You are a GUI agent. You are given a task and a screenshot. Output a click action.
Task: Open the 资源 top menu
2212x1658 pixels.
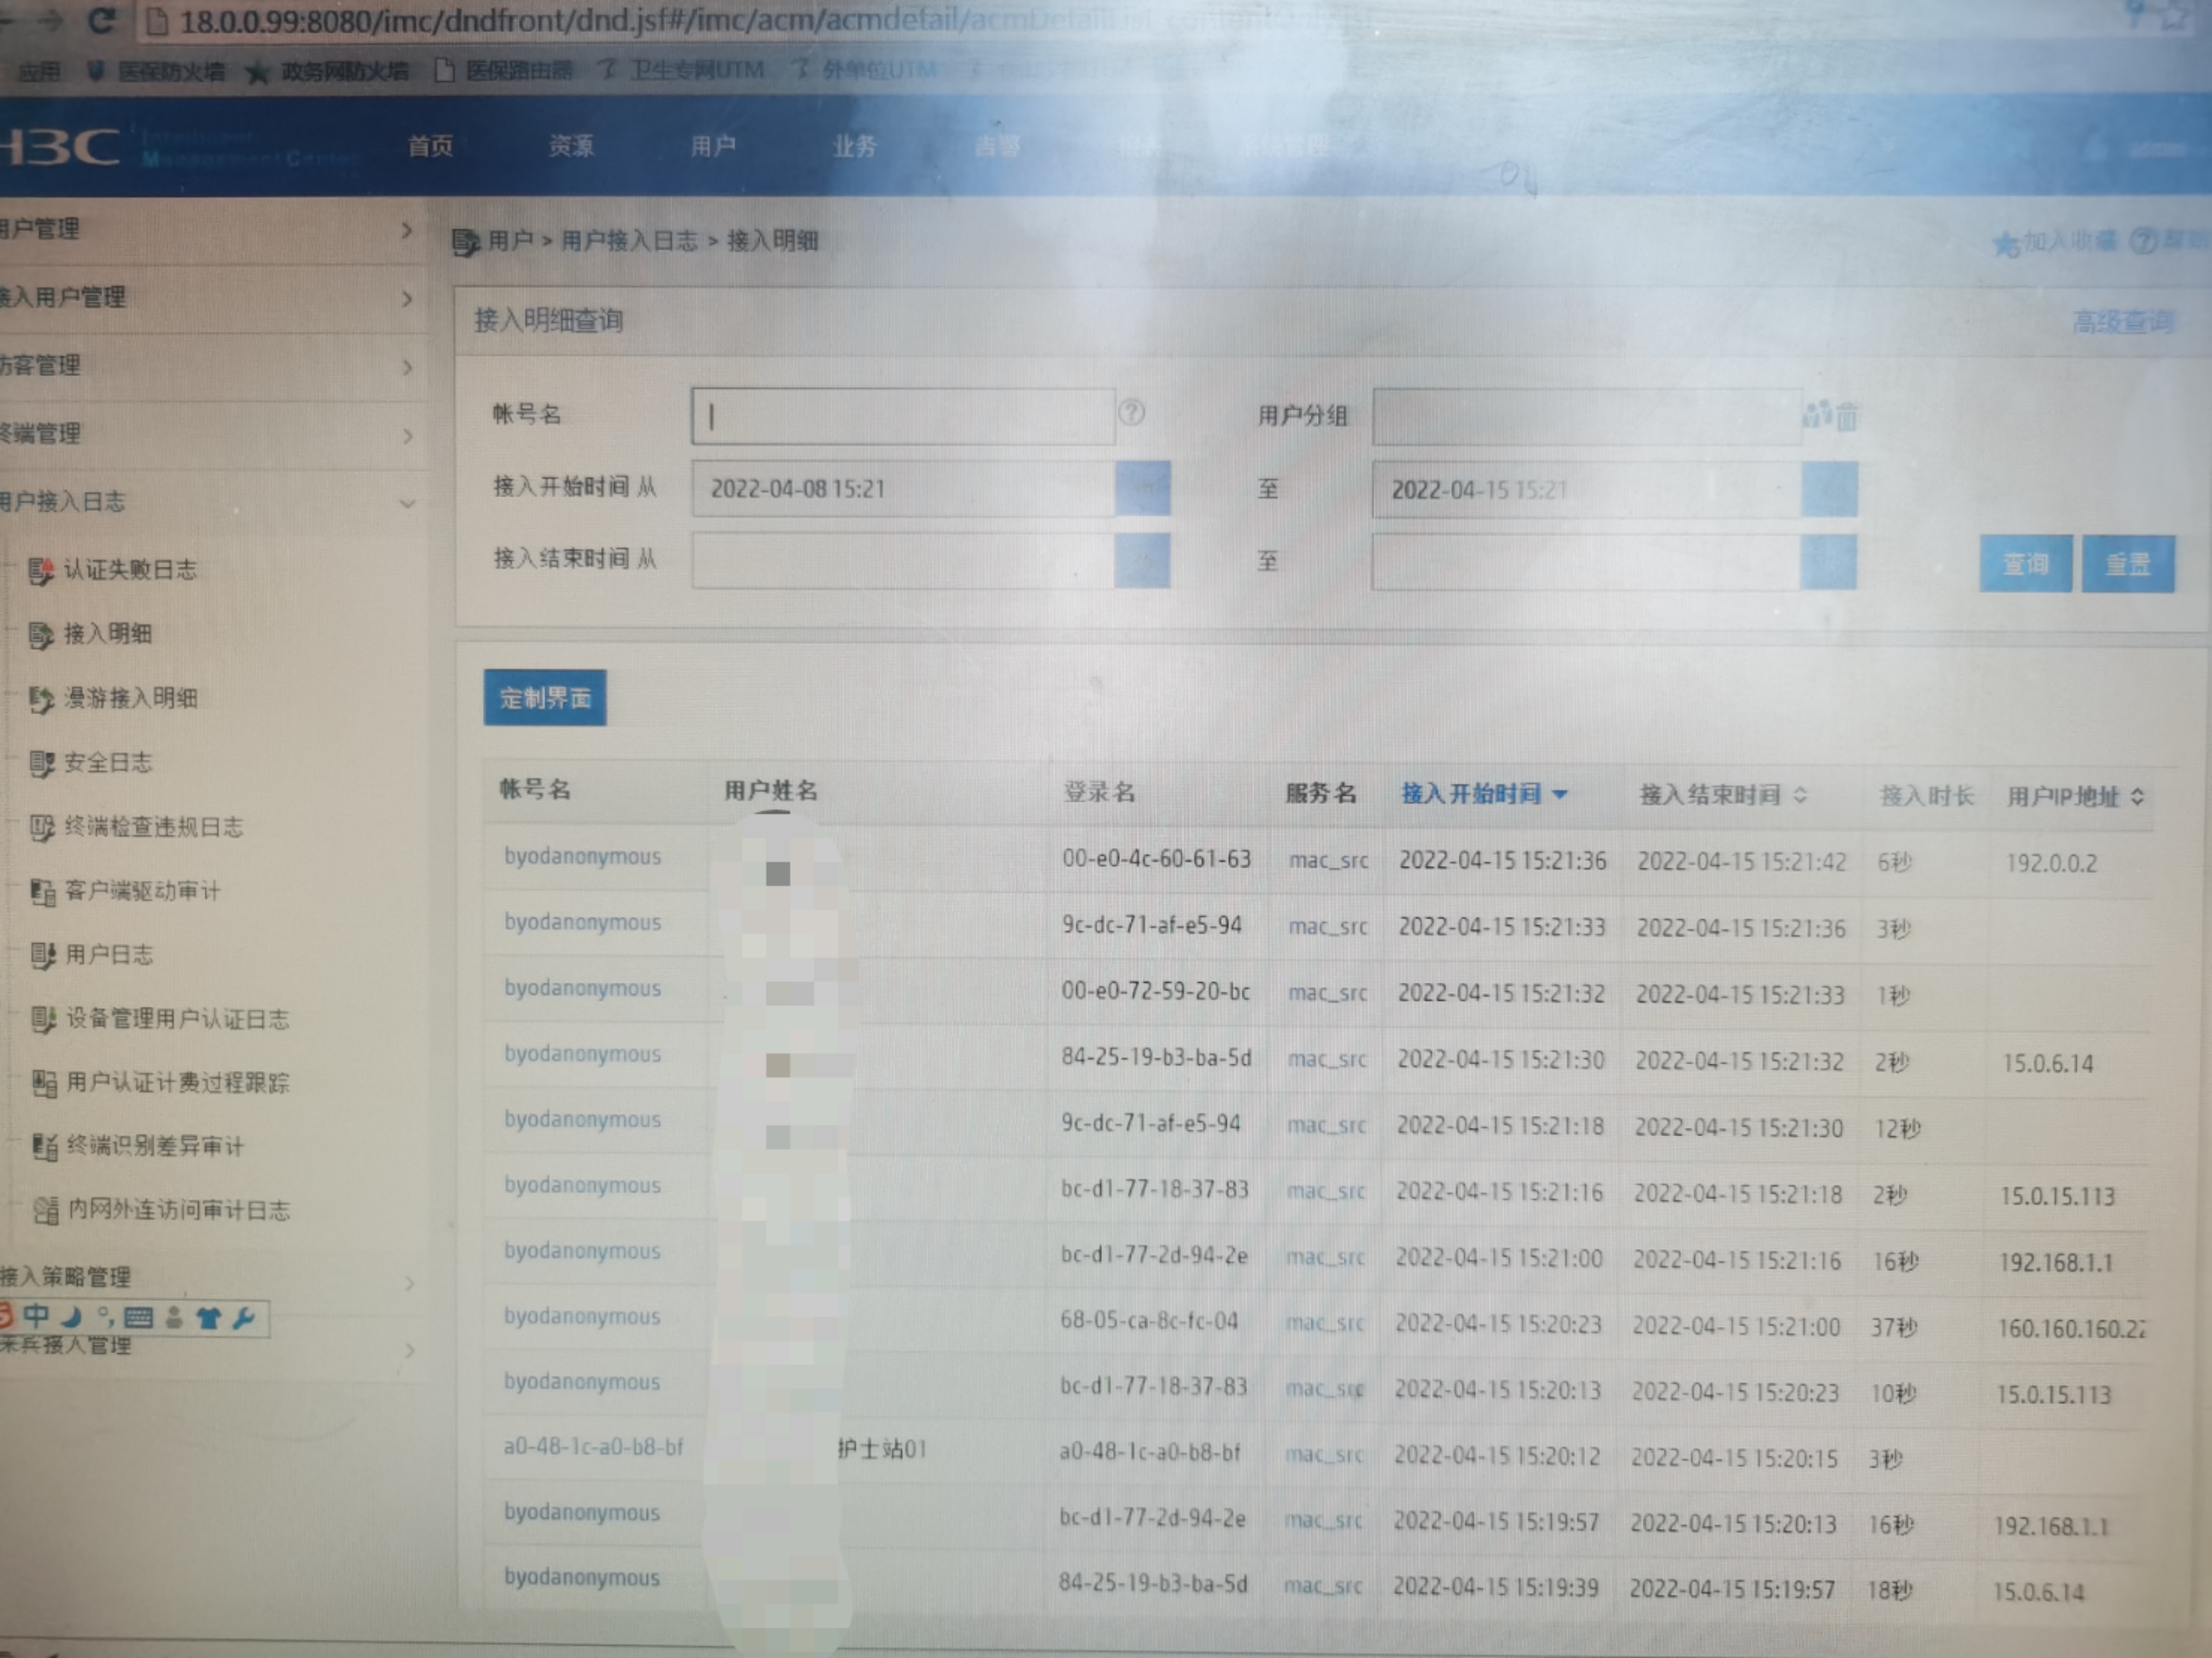pos(571,146)
